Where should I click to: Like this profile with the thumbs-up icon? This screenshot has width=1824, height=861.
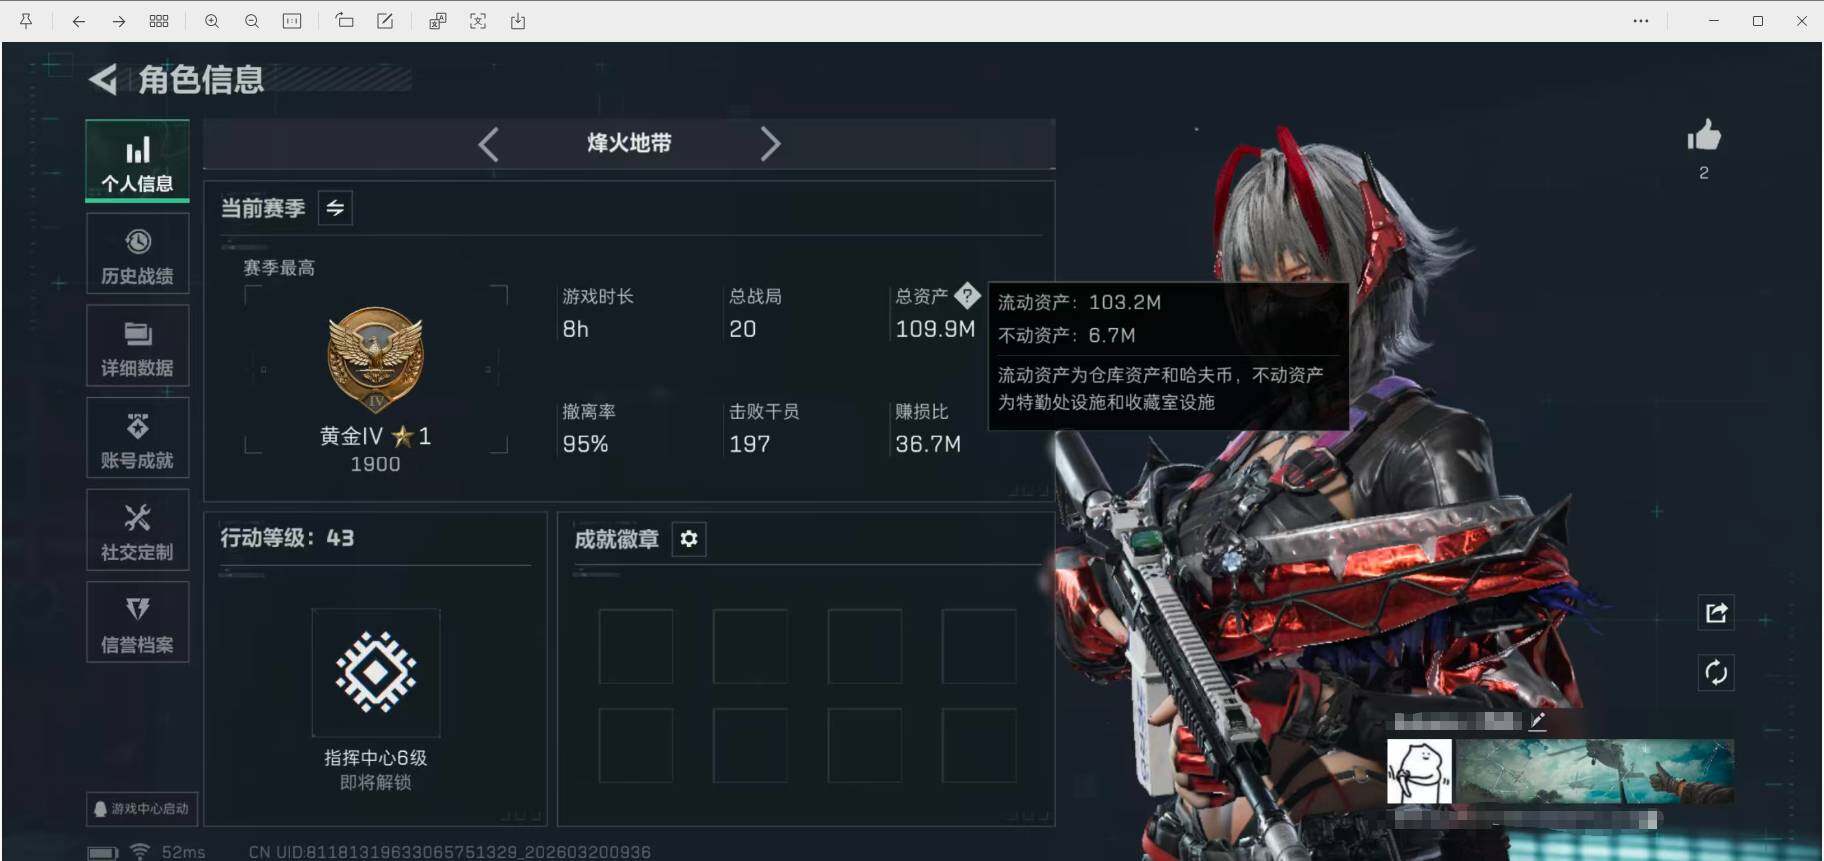pyautogui.click(x=1704, y=135)
